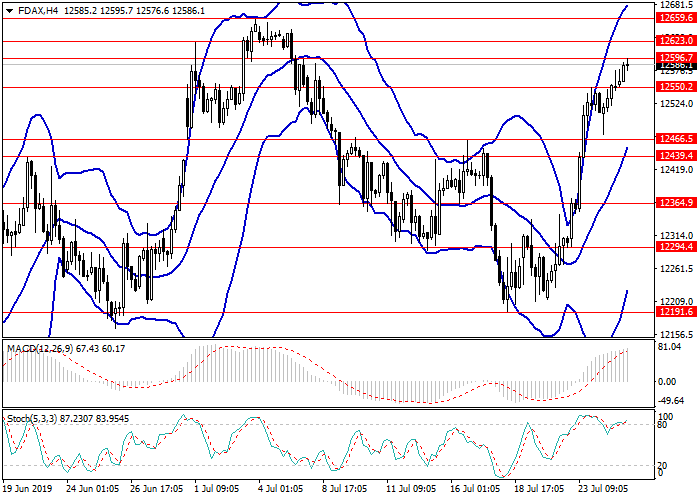Viewport: 700px width, 500px height.
Task: Click the 12596.7 red price label
Action: [676, 58]
